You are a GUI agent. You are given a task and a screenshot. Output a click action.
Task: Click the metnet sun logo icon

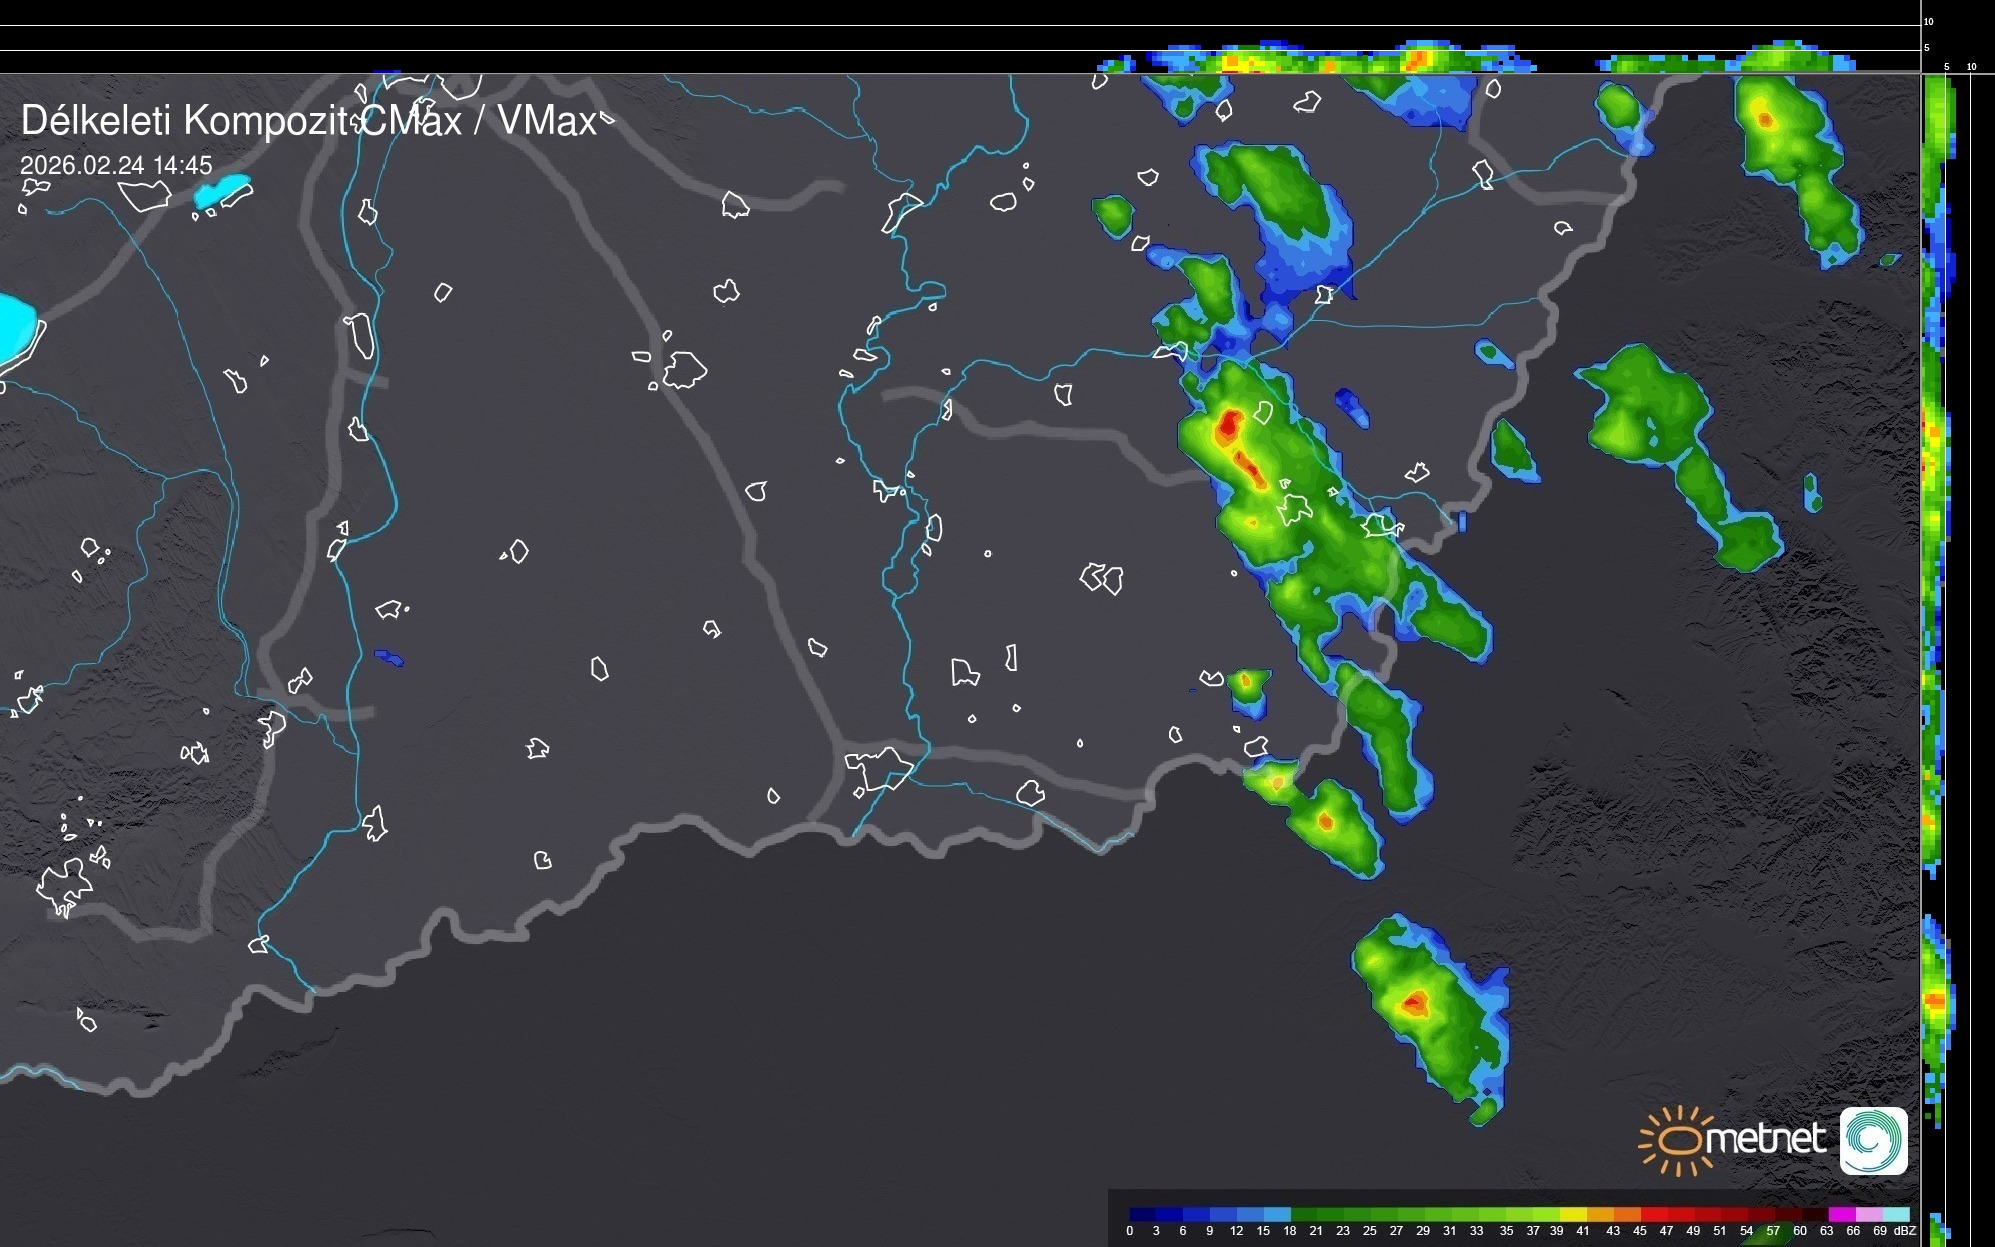point(1678,1140)
